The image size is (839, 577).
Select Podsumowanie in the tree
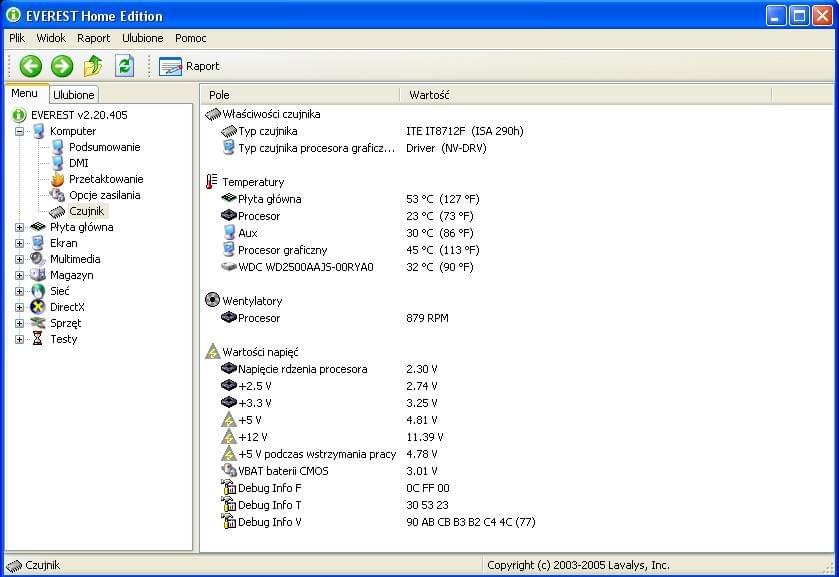click(104, 147)
